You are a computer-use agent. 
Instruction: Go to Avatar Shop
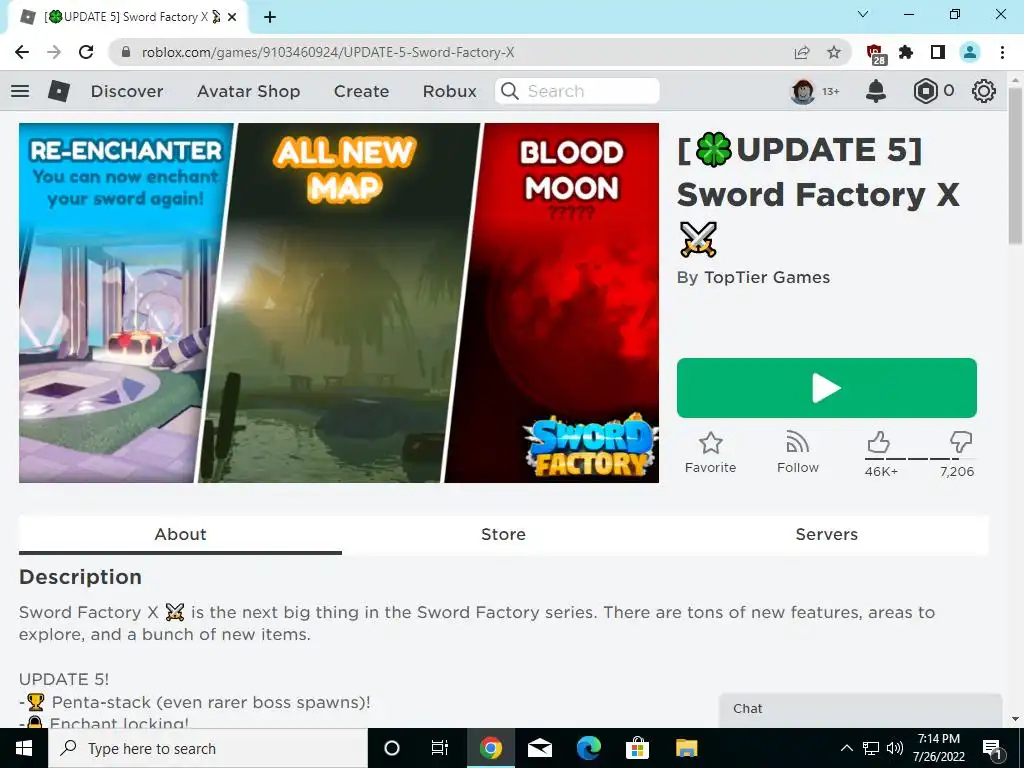pos(249,91)
